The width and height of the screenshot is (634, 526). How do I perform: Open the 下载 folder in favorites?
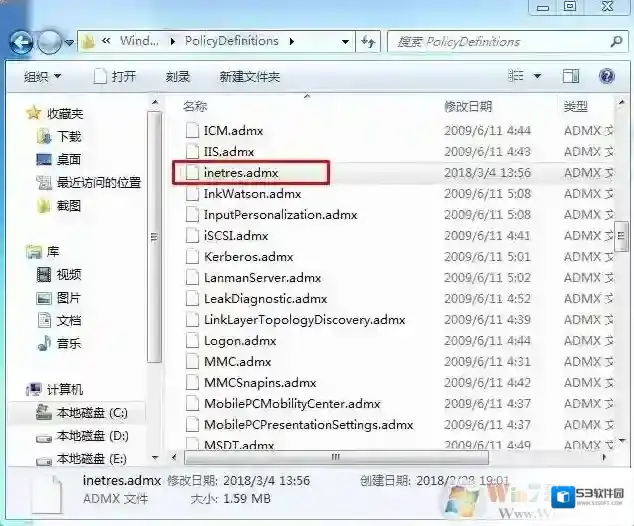(x=69, y=136)
